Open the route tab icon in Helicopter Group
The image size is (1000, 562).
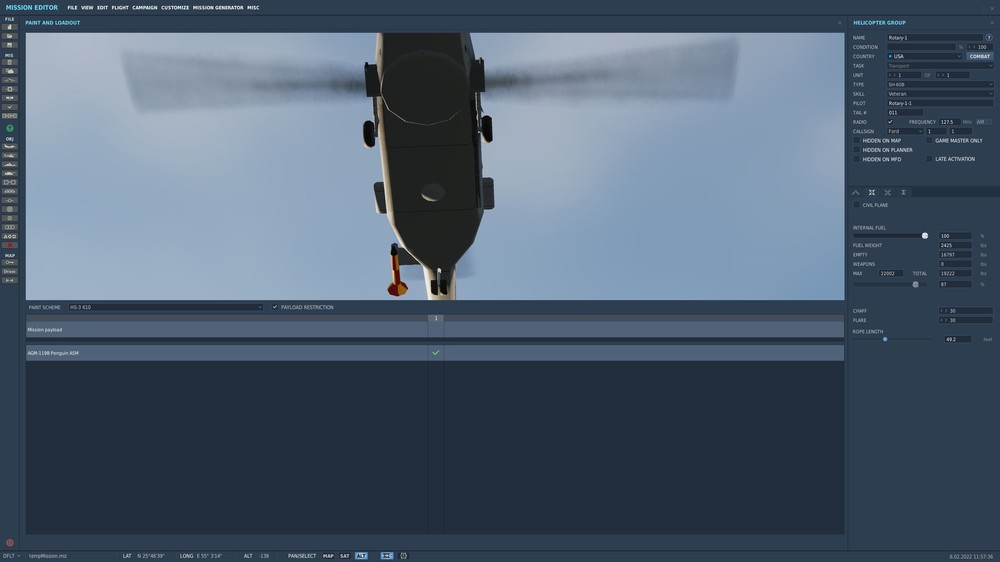click(856, 192)
